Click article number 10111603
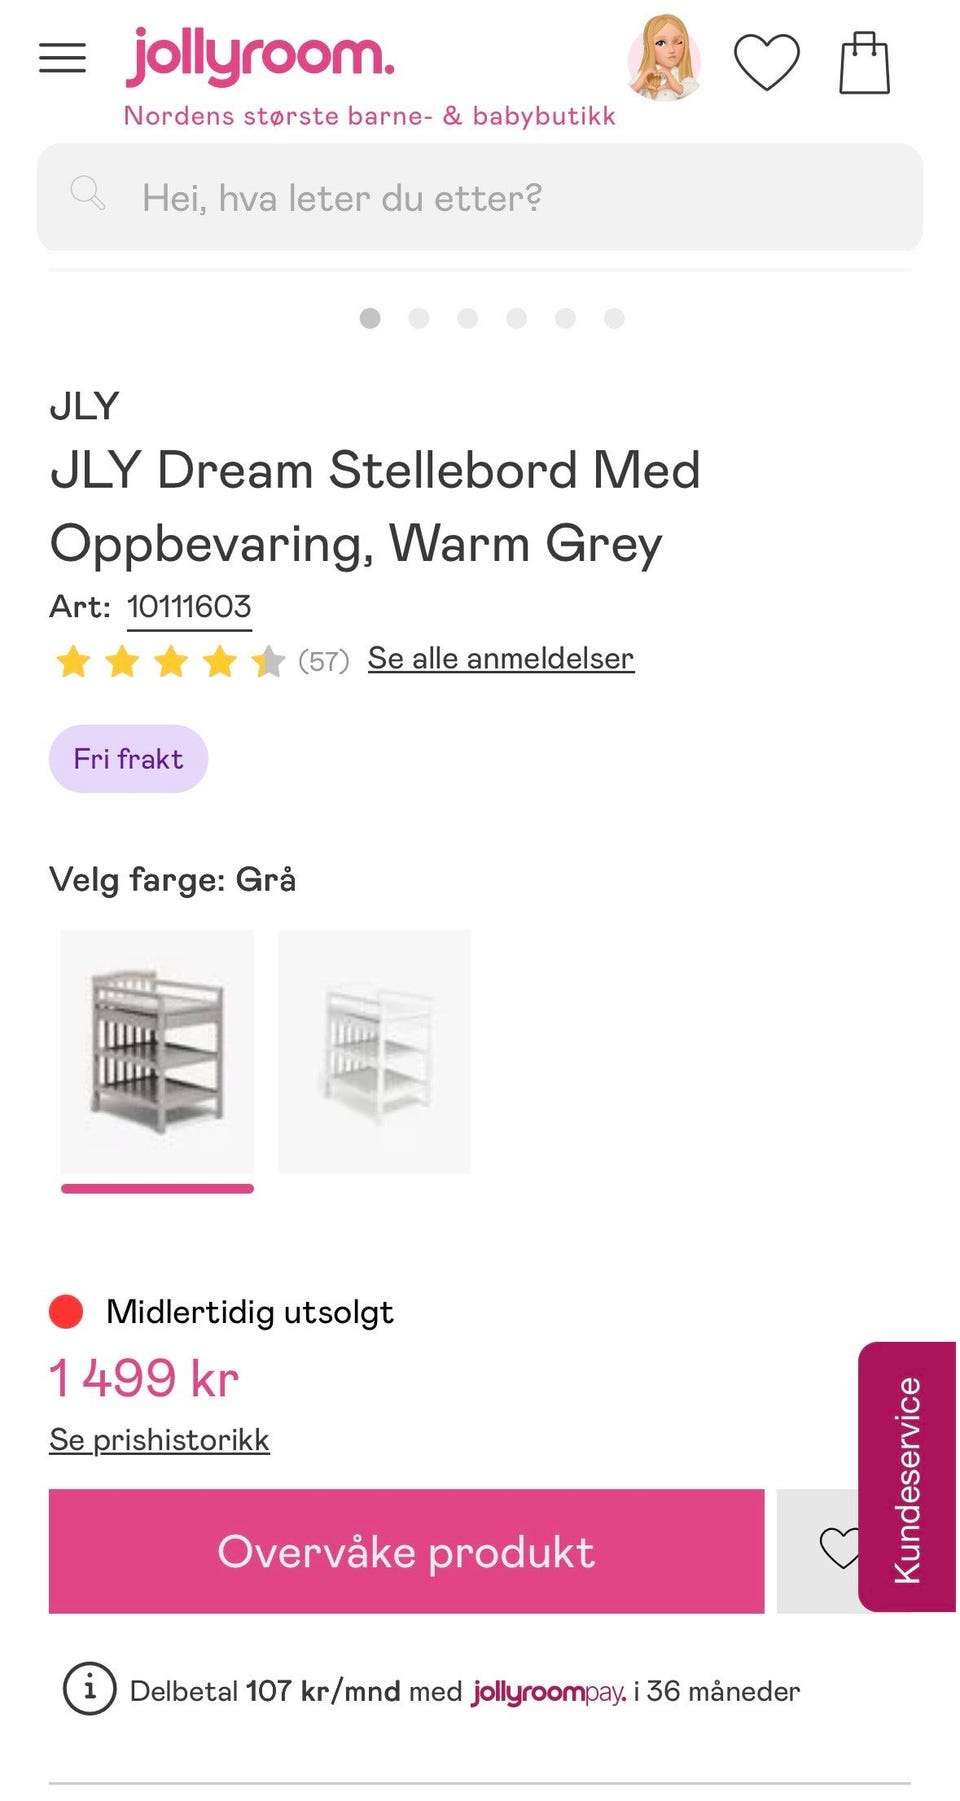Screen dimensions: 960x1801 click(189, 606)
